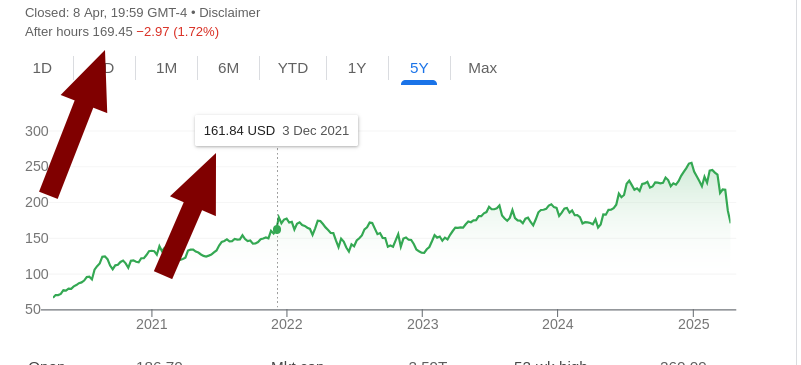Select the YTD range tab
The image size is (801, 365).
293,68
